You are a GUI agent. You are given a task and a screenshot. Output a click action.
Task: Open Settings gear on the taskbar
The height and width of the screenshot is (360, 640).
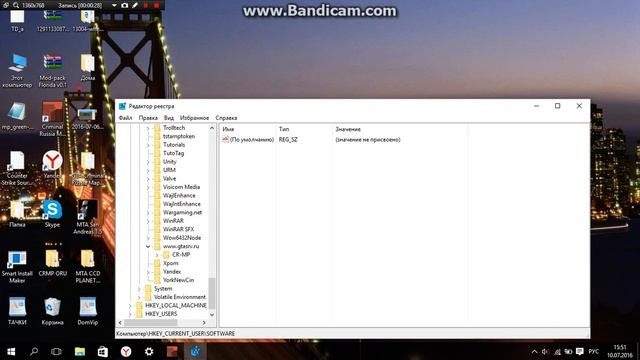[149, 351]
